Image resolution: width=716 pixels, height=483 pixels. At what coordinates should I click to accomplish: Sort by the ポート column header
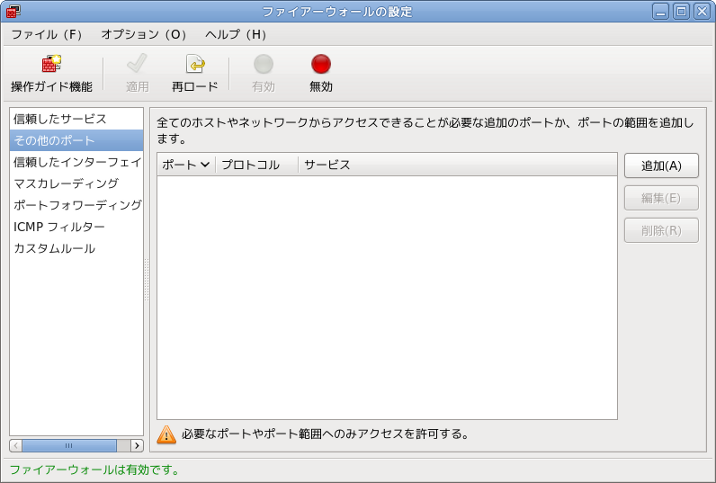tap(186, 165)
